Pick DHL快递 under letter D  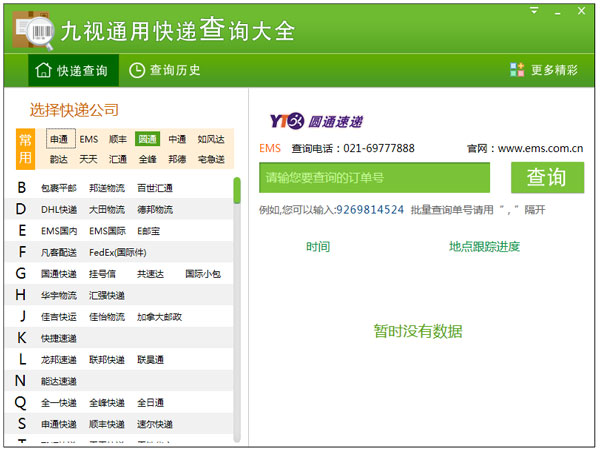pos(59,209)
